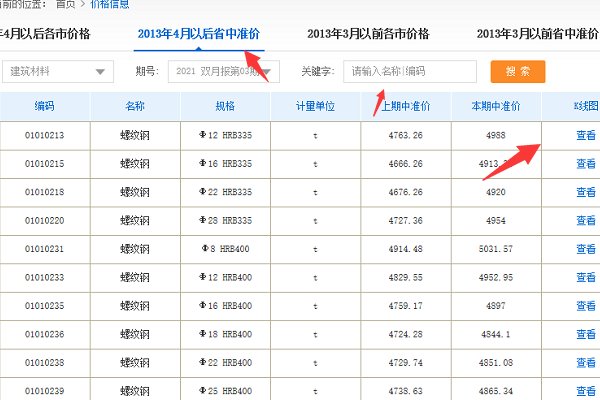Click current price 4844.1

496,334
